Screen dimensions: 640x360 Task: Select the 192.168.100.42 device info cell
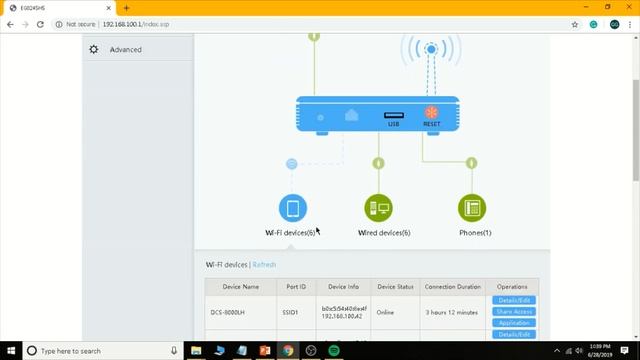pyautogui.click(x=344, y=312)
